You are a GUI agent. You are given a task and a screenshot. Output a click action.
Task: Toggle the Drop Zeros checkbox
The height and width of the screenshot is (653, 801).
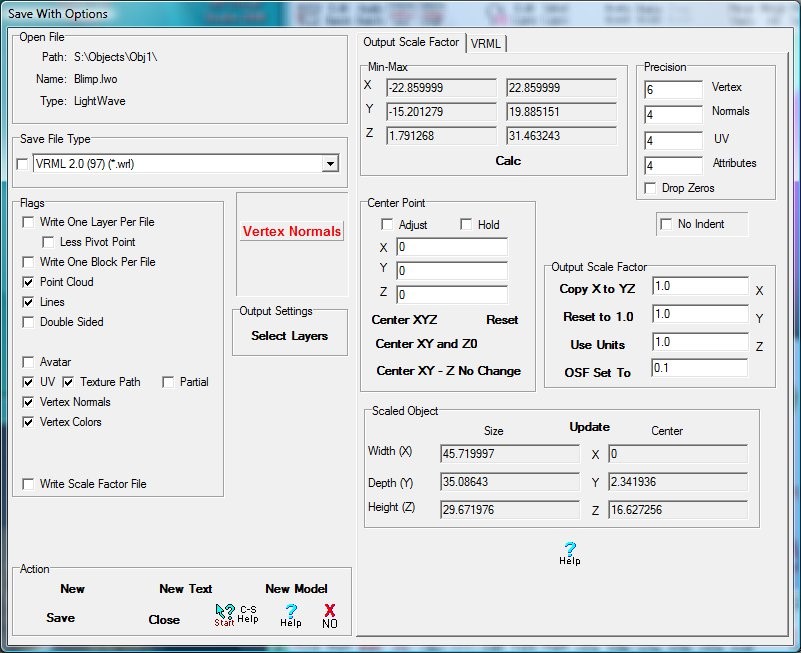click(652, 188)
